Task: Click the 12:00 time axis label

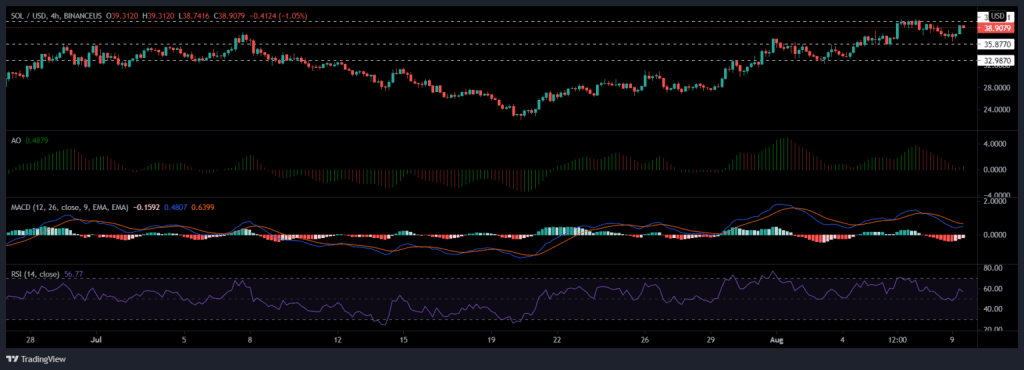Action: (x=898, y=340)
